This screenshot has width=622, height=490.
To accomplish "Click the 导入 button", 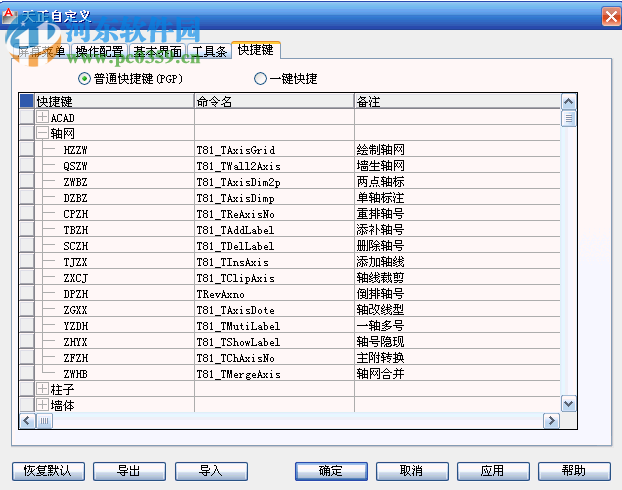I will 211,471.
